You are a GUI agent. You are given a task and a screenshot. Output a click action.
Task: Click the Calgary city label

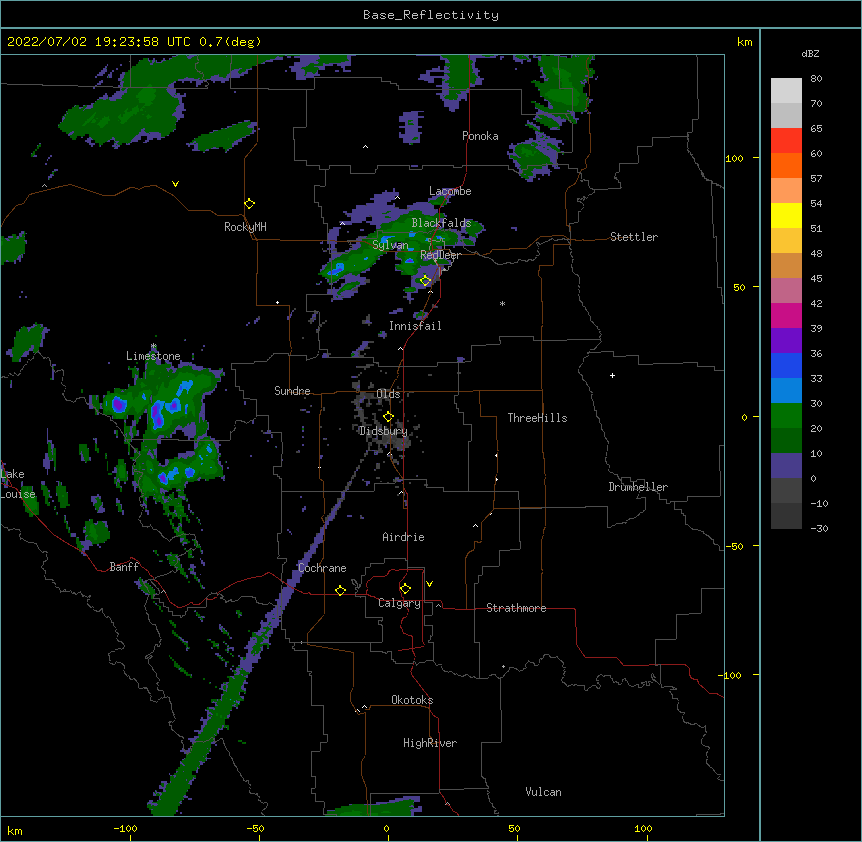tap(399, 603)
